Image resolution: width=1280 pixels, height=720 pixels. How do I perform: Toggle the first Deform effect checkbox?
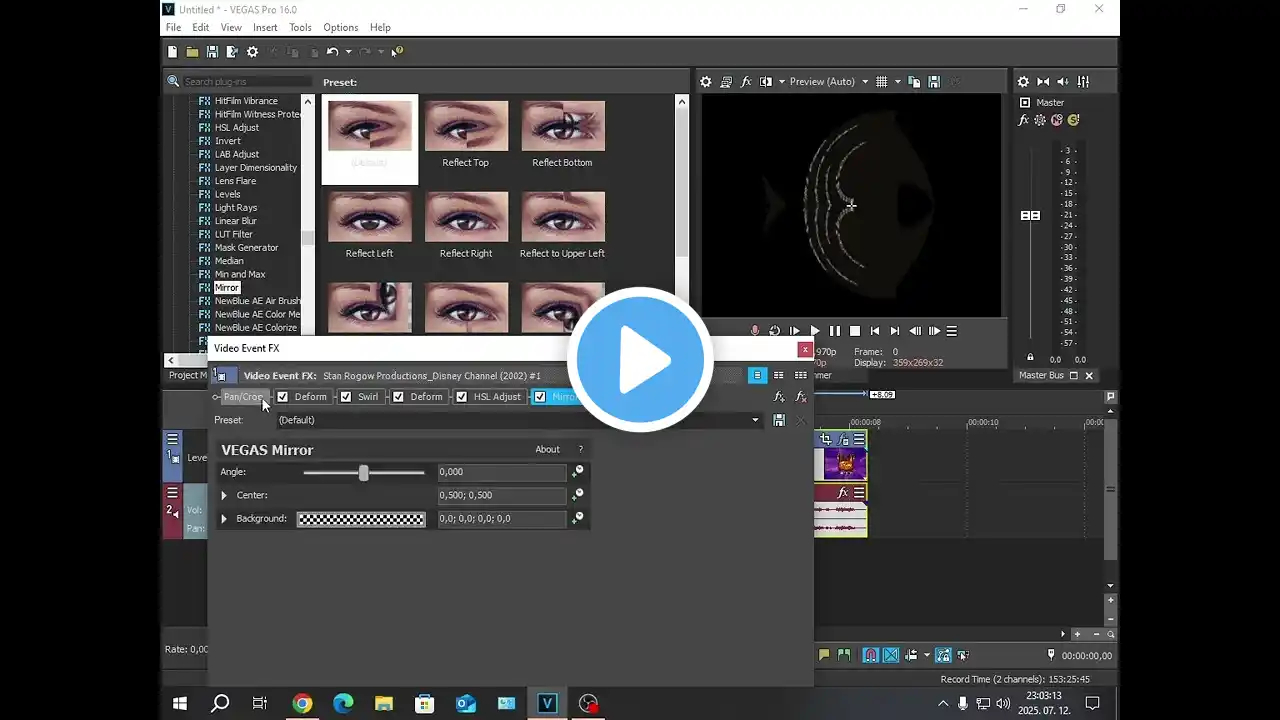[283, 397]
